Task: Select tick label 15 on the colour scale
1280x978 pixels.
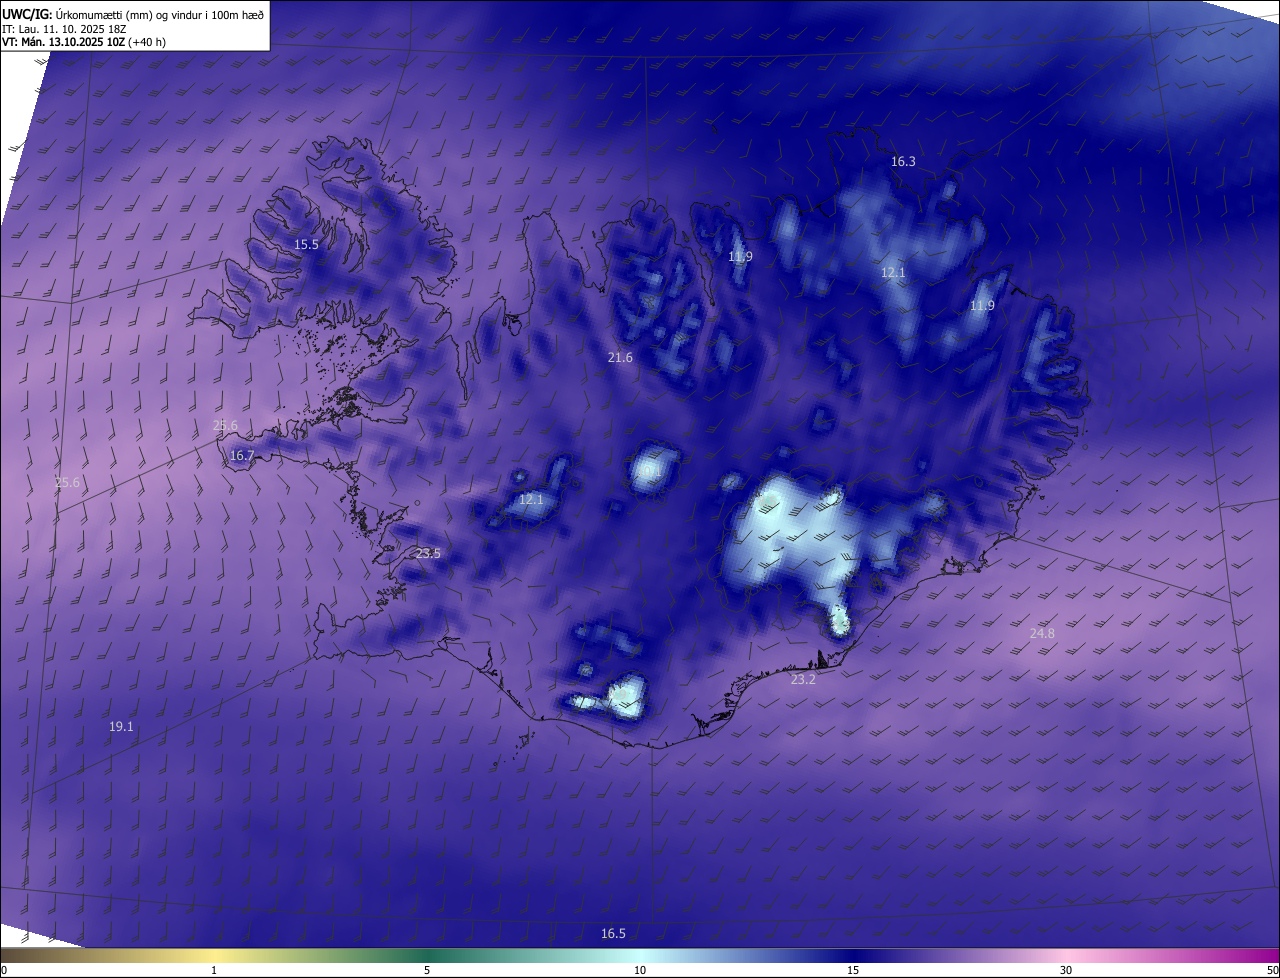Action: (853, 970)
